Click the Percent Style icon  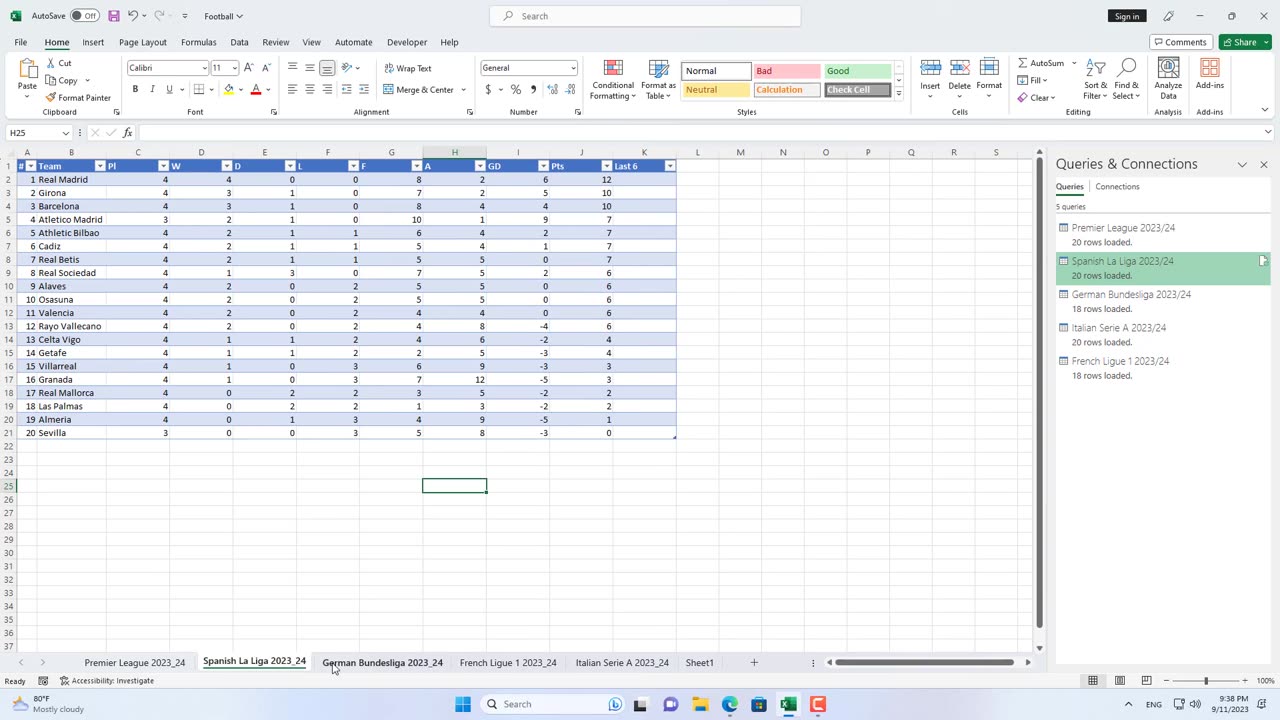click(x=516, y=89)
